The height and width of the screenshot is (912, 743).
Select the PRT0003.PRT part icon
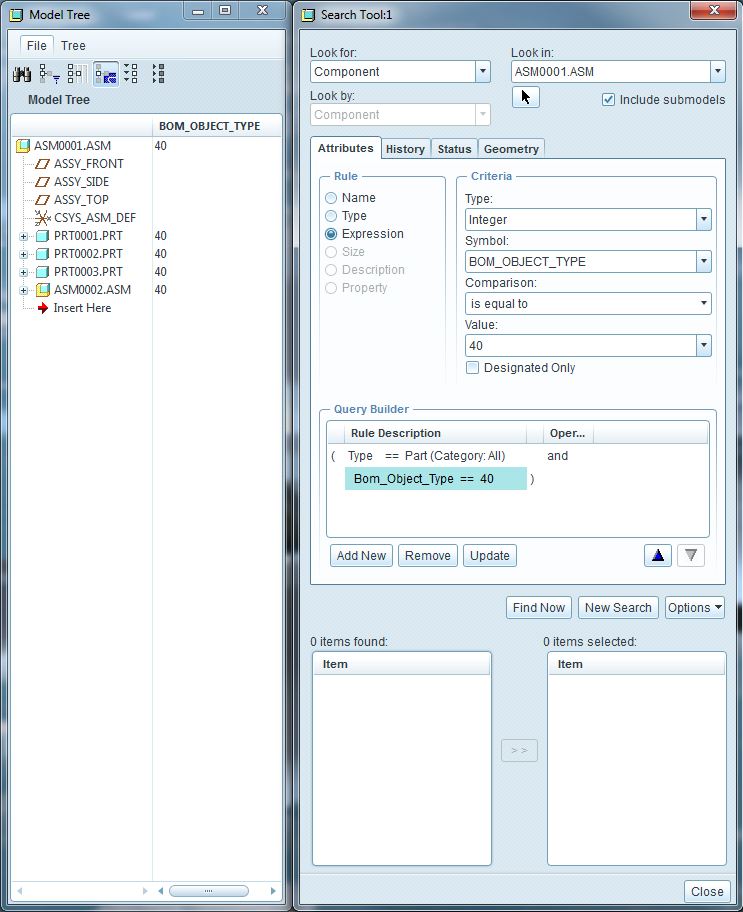[x=42, y=272]
